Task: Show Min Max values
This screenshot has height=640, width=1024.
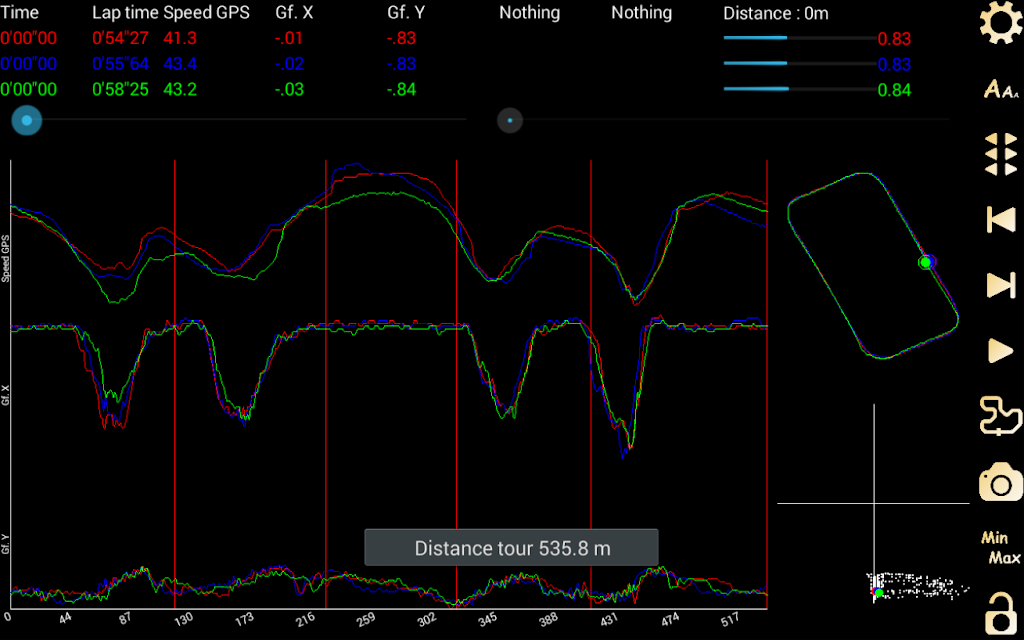Action: (1000, 549)
